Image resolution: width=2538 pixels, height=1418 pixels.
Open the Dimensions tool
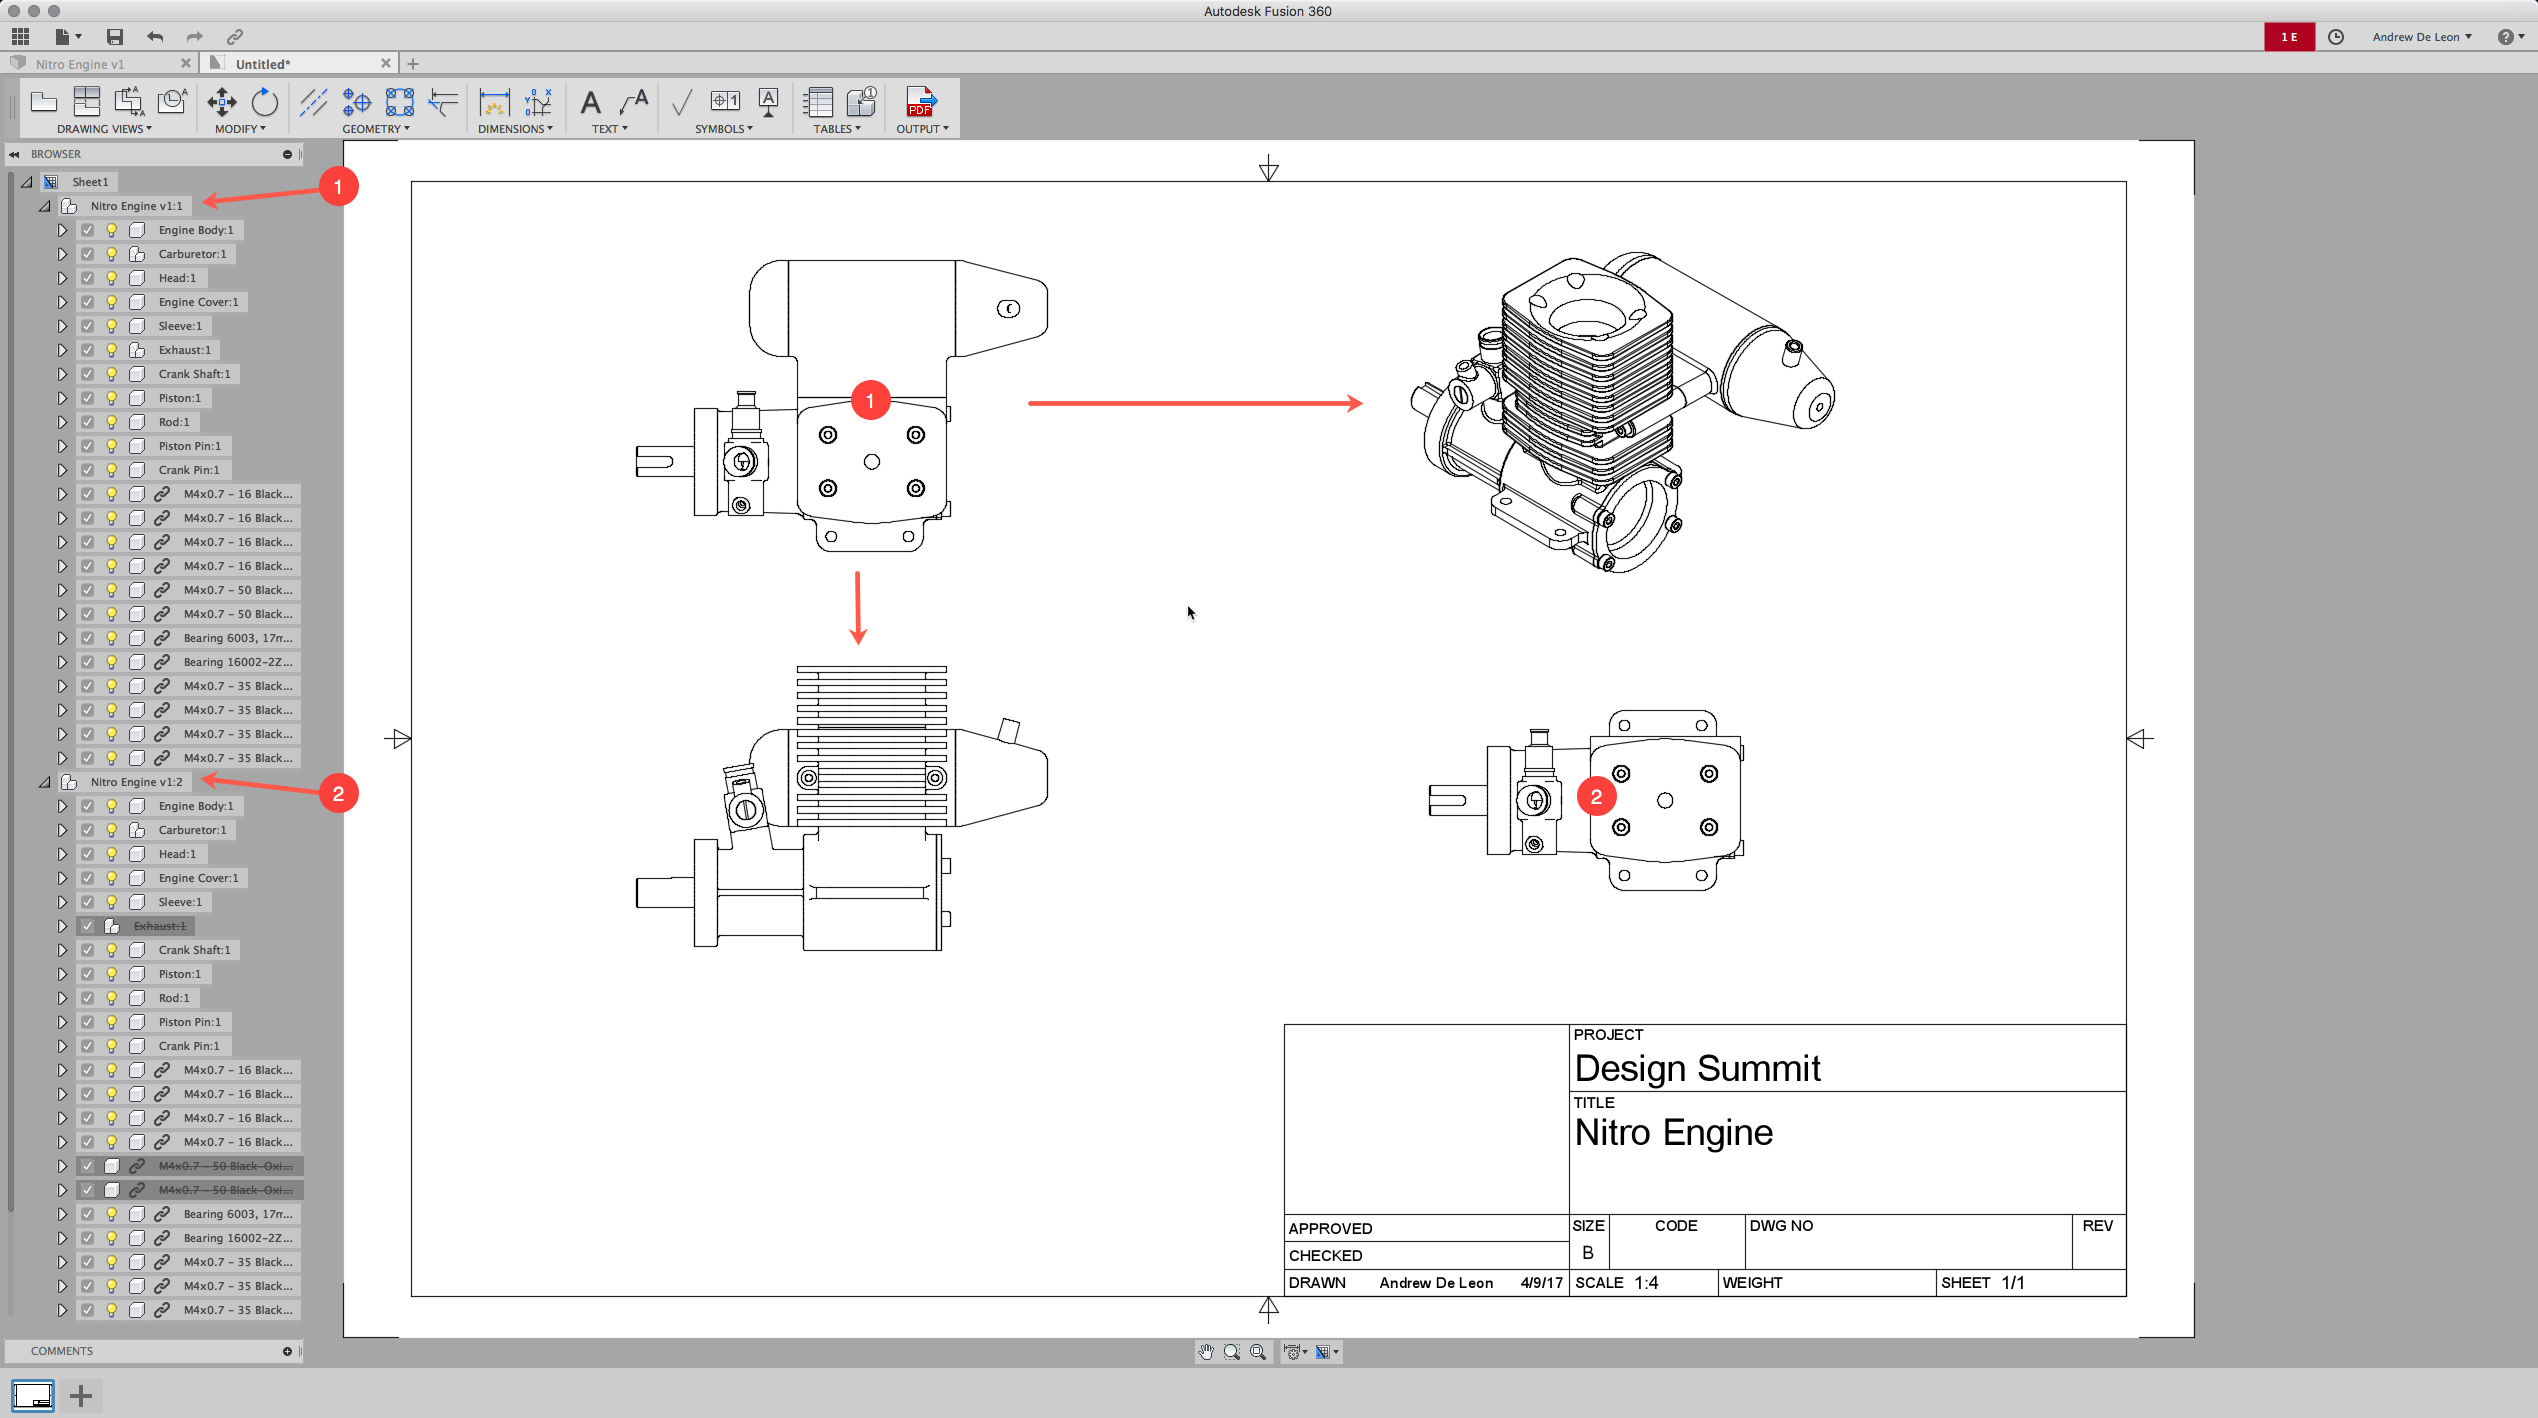pos(494,102)
